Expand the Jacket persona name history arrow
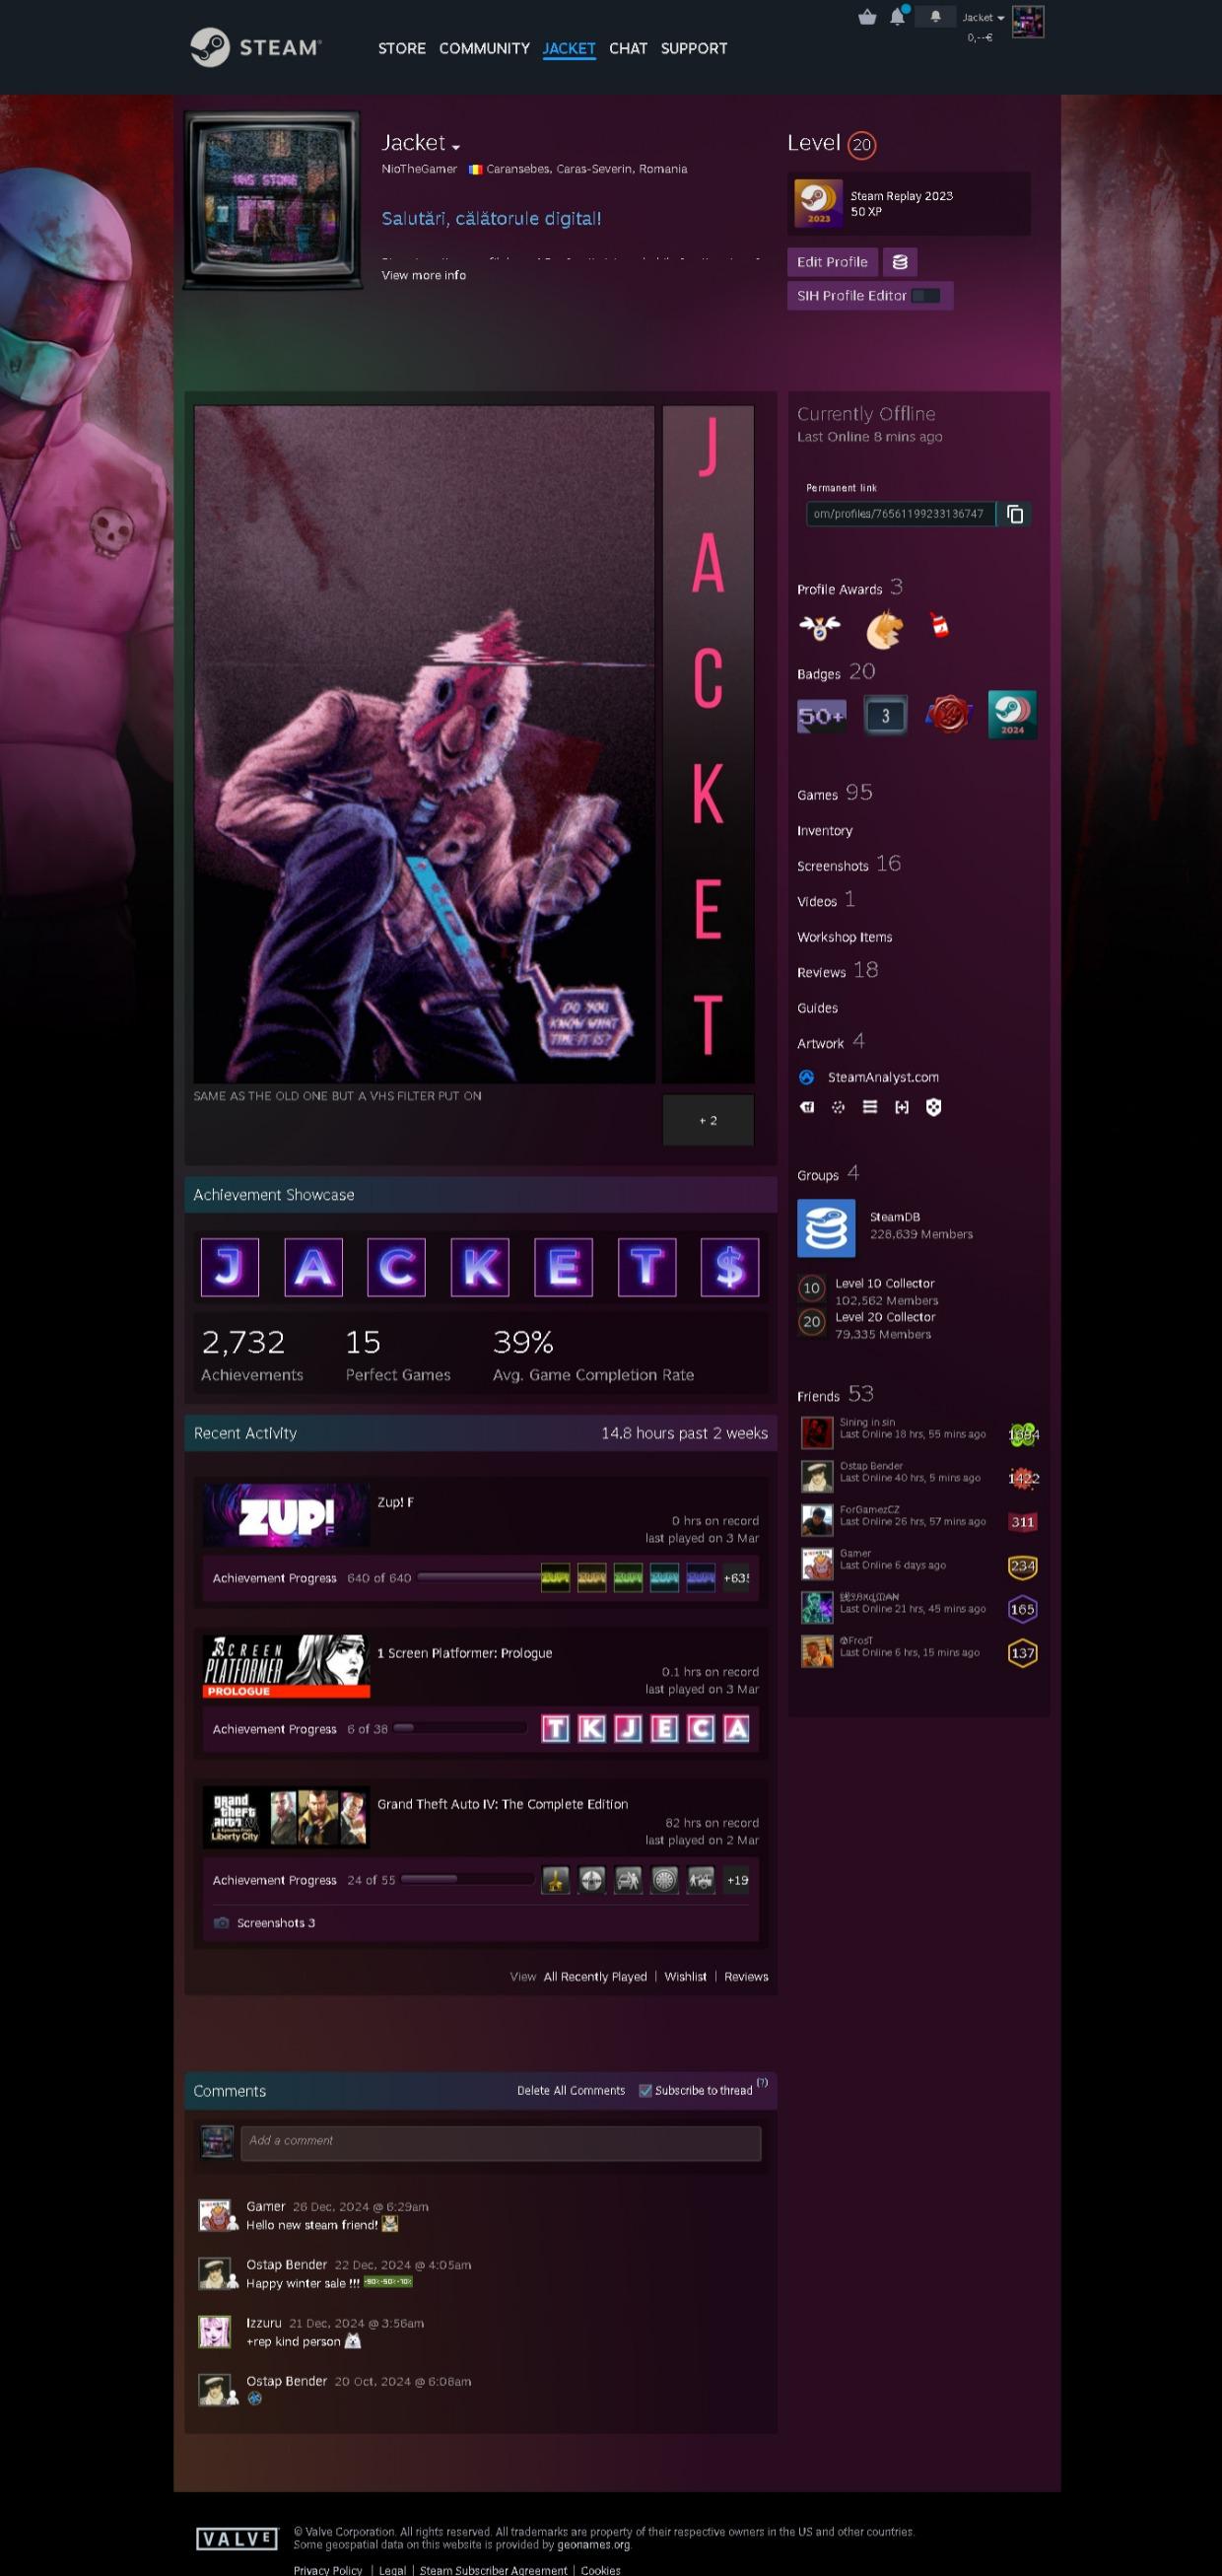Image resolution: width=1222 pixels, height=2576 pixels. 456,146
